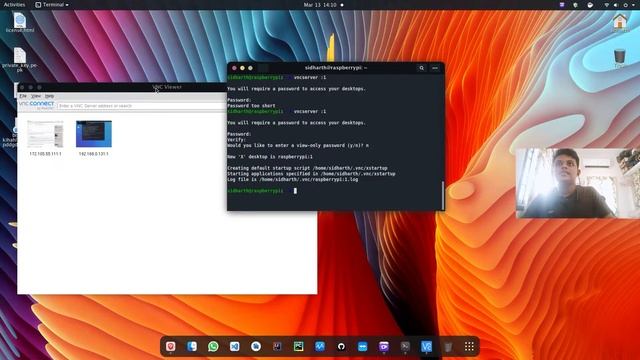Click the Wi-Fi icon in the top bar
Screen dimensions: 640x360
[607, 5]
